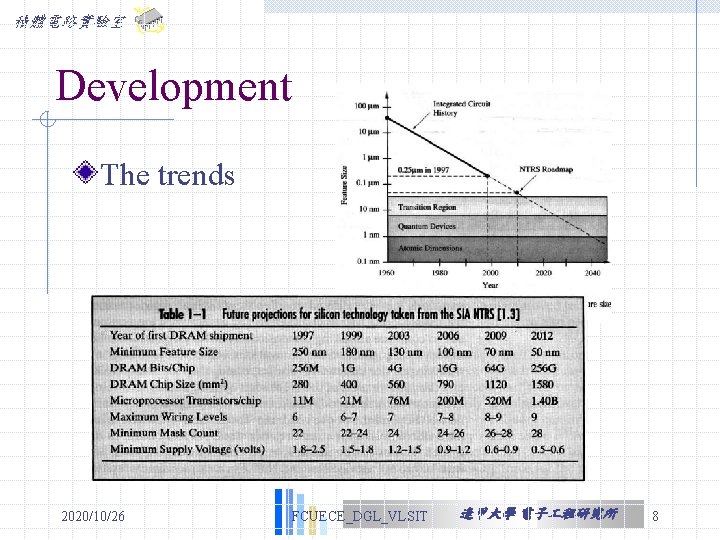Select the 'Minimum Mask Count' row label

(164, 433)
